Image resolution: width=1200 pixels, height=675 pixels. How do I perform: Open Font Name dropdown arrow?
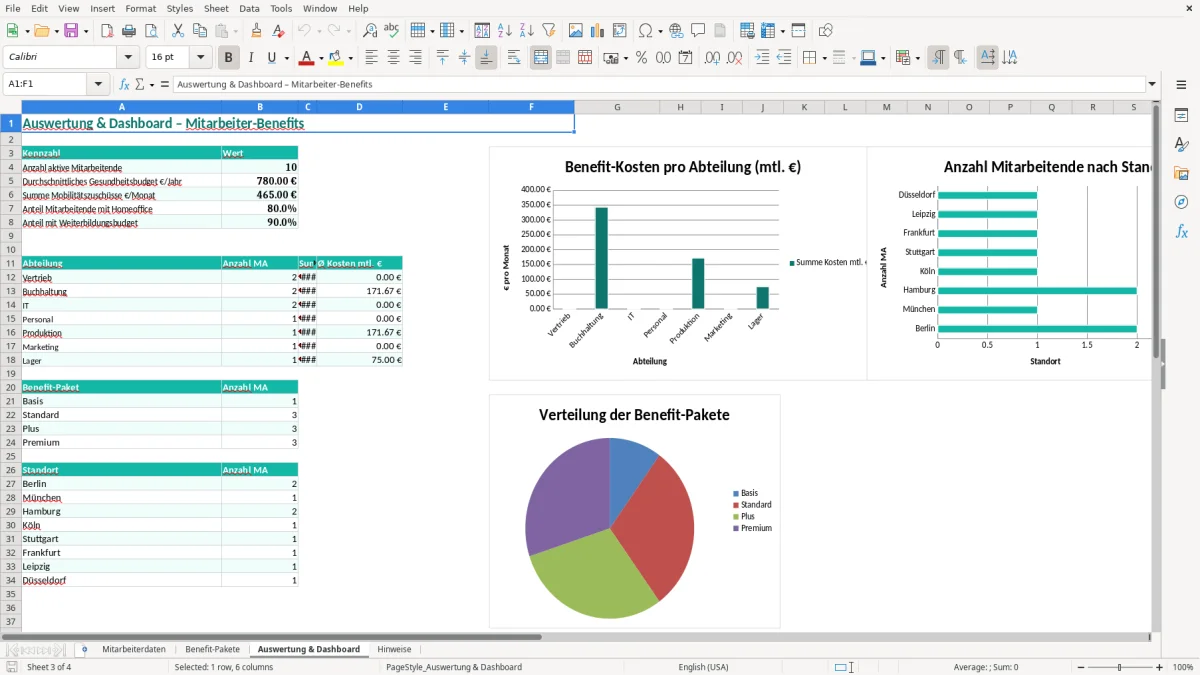tap(127, 58)
